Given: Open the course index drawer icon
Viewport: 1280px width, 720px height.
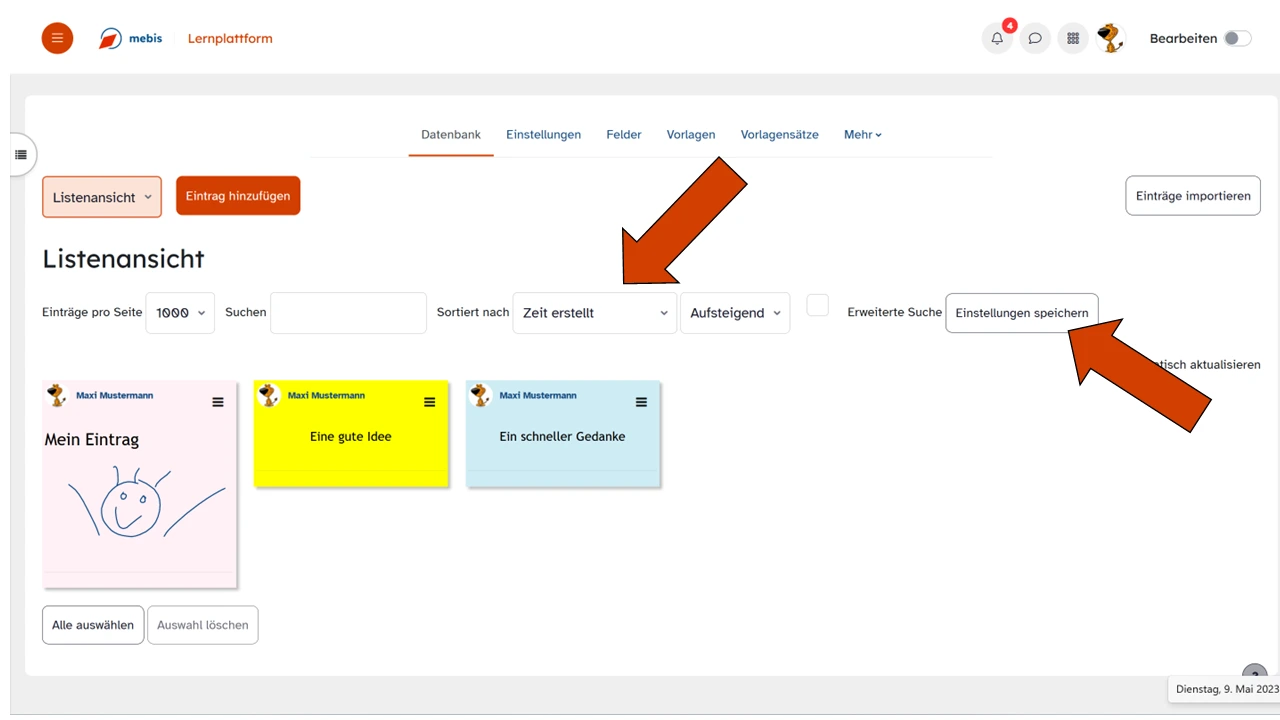Looking at the screenshot, I should (x=21, y=155).
